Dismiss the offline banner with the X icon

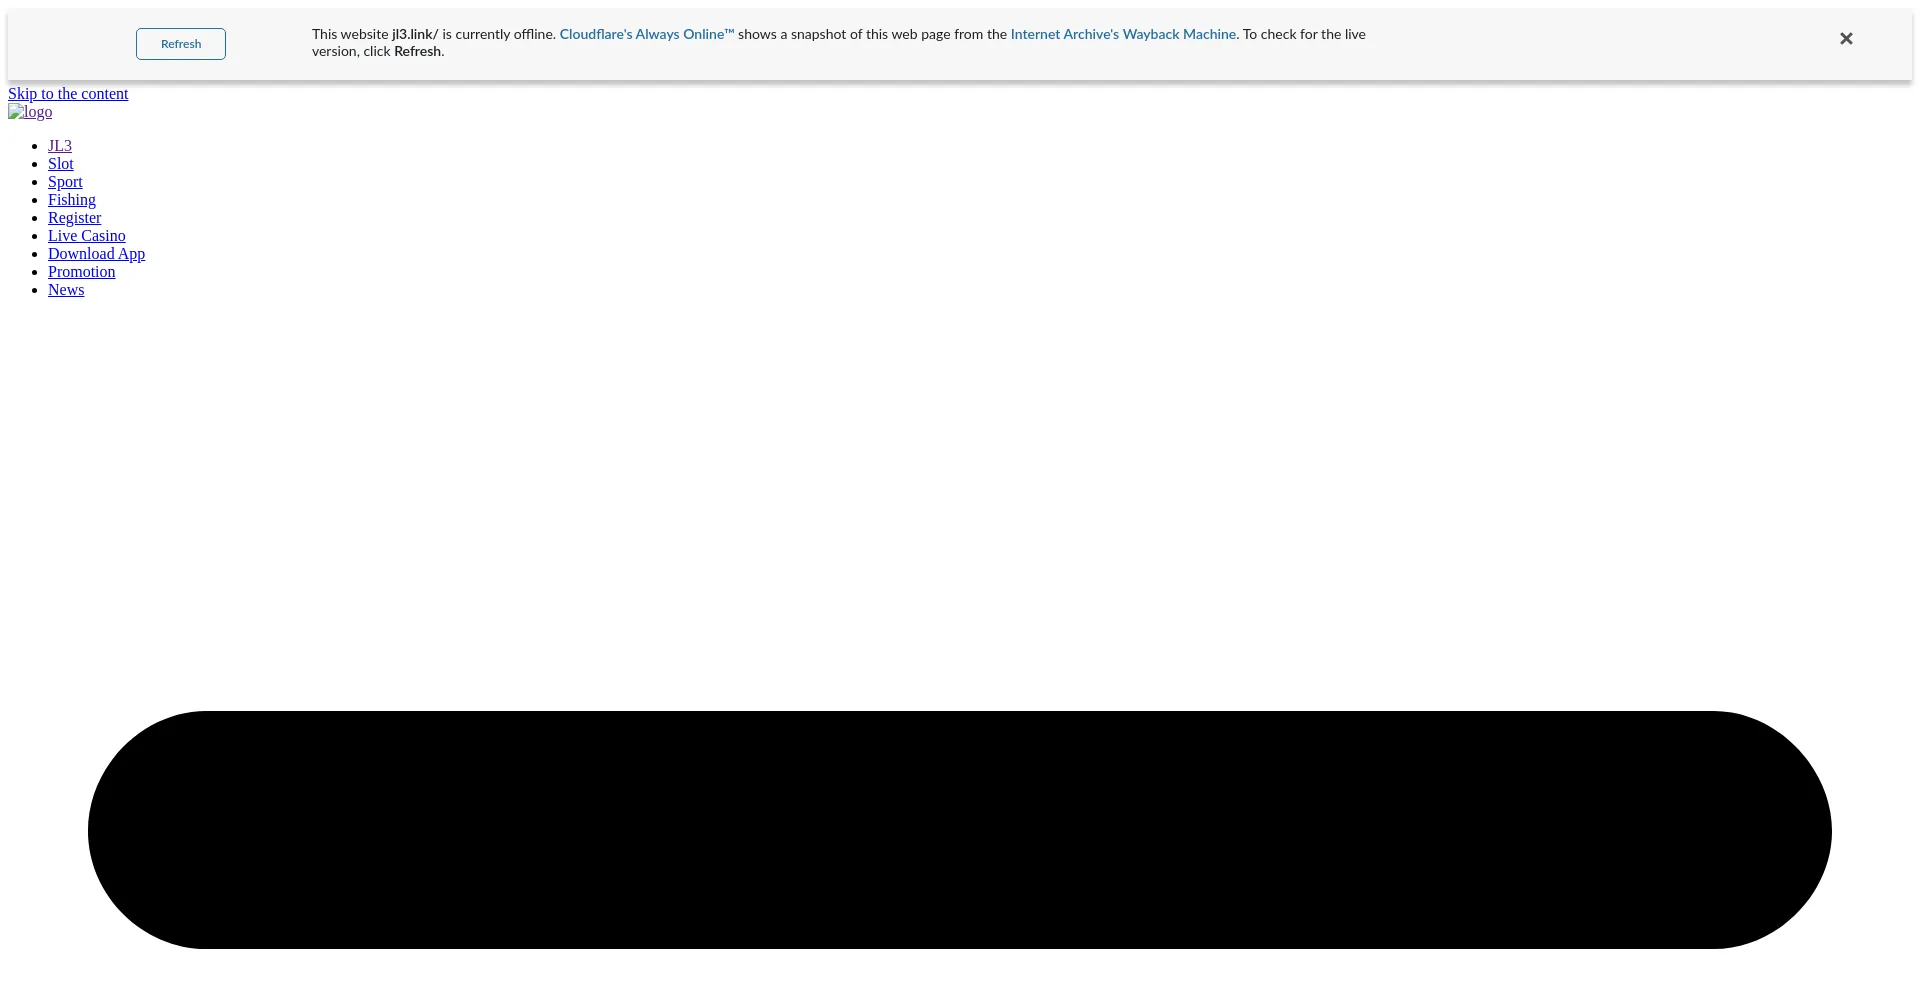1846,39
